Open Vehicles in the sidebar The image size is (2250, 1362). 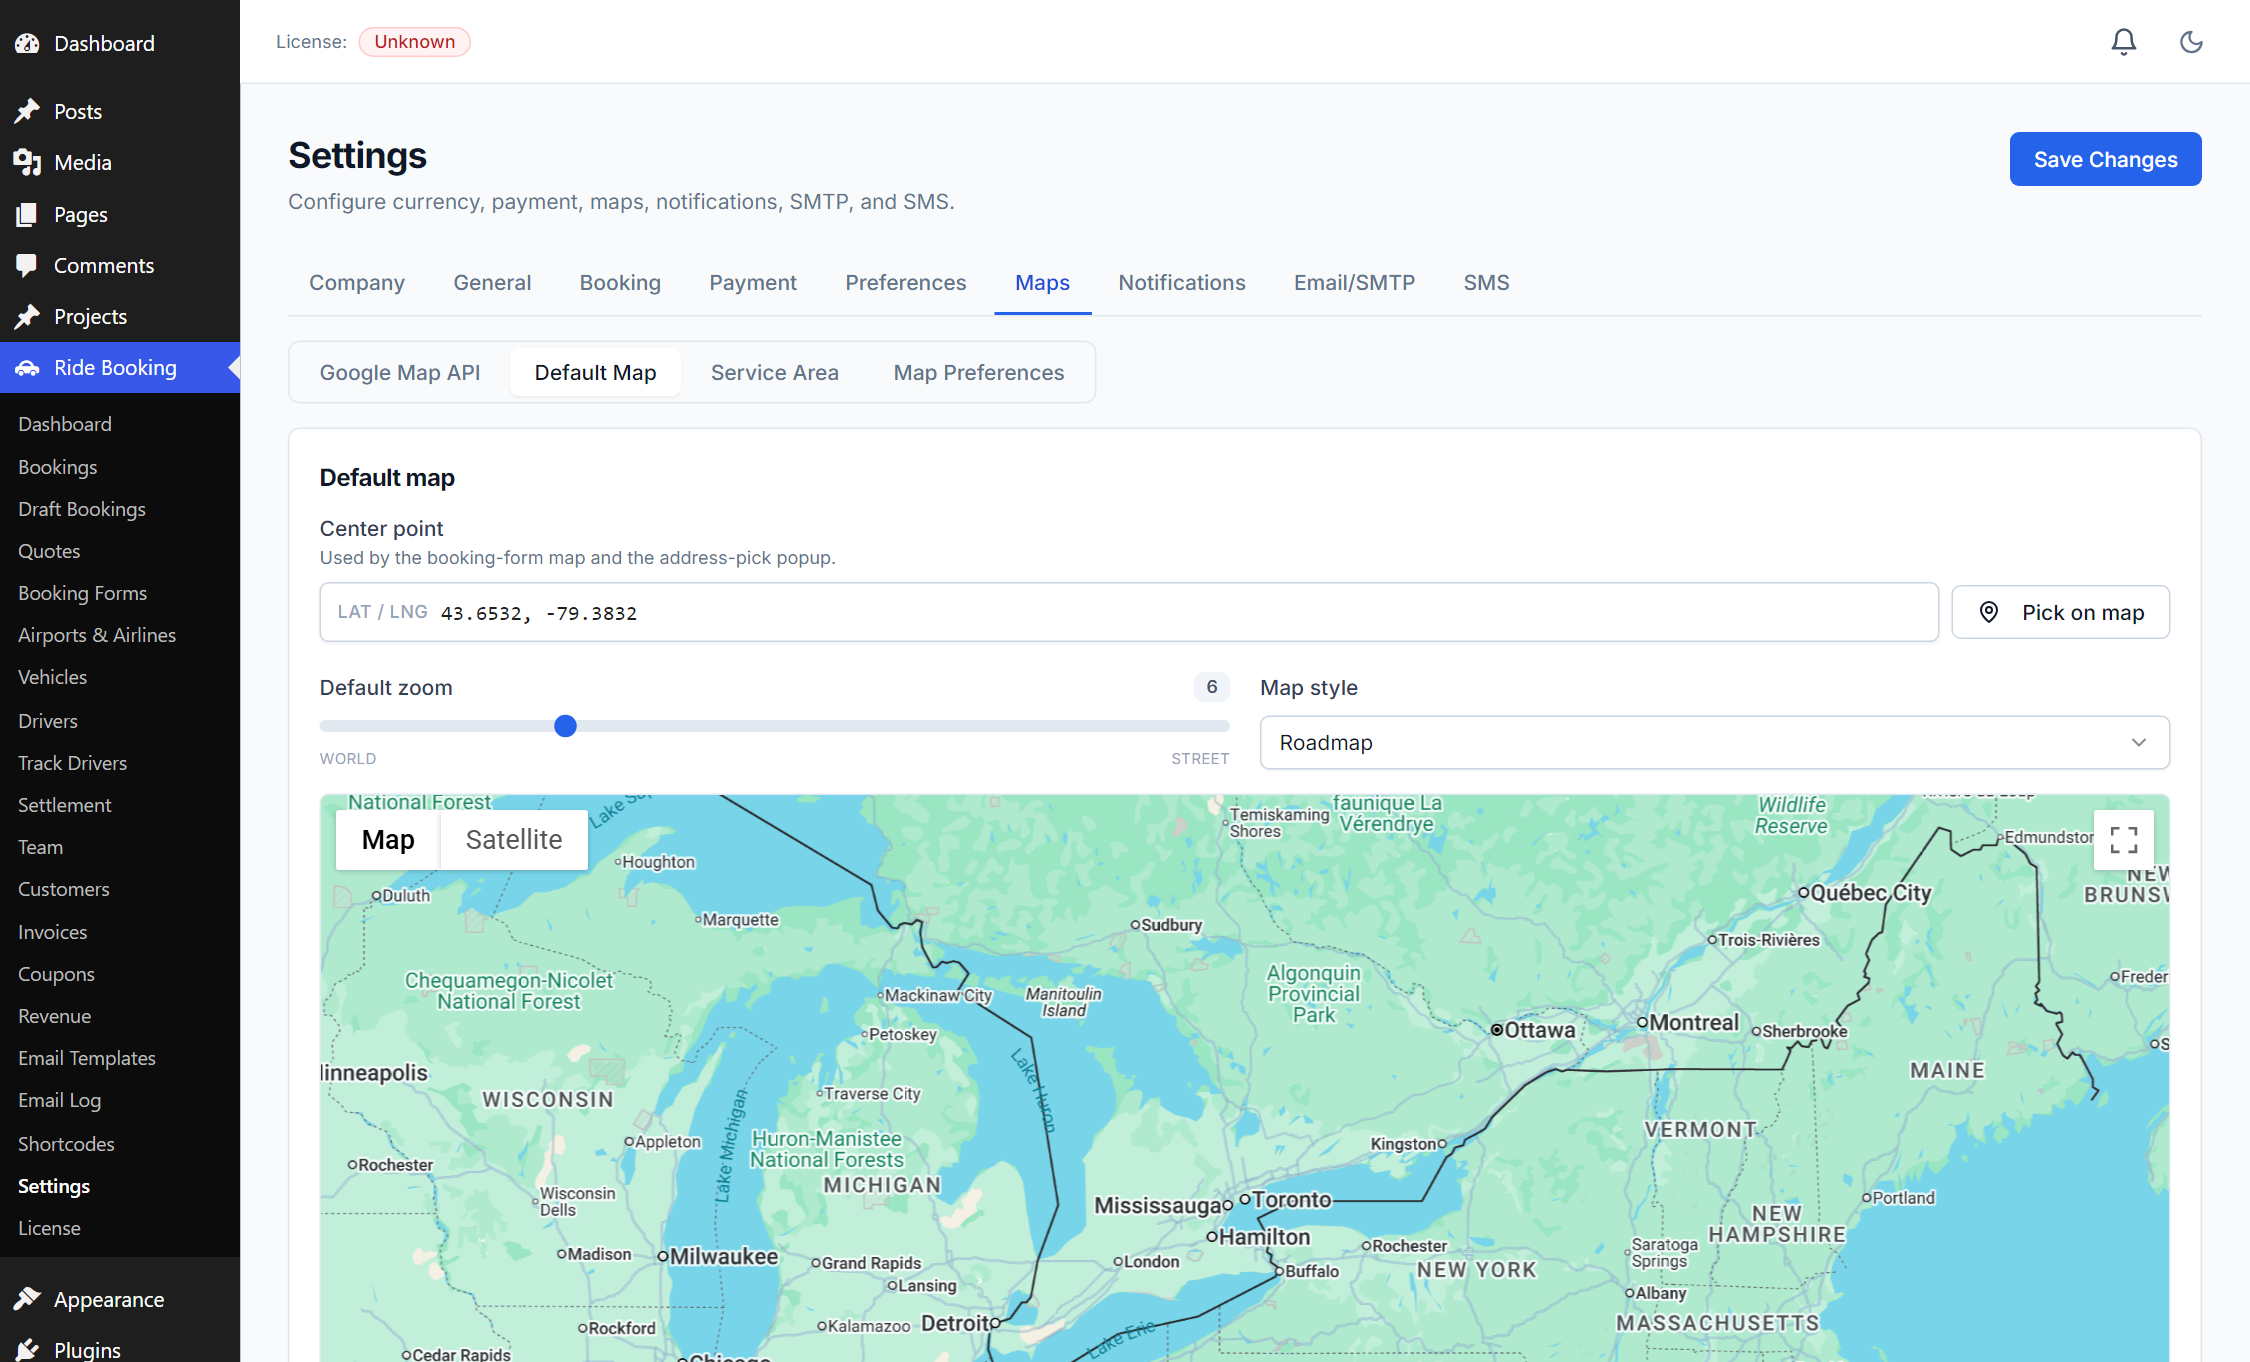pyautogui.click(x=52, y=677)
